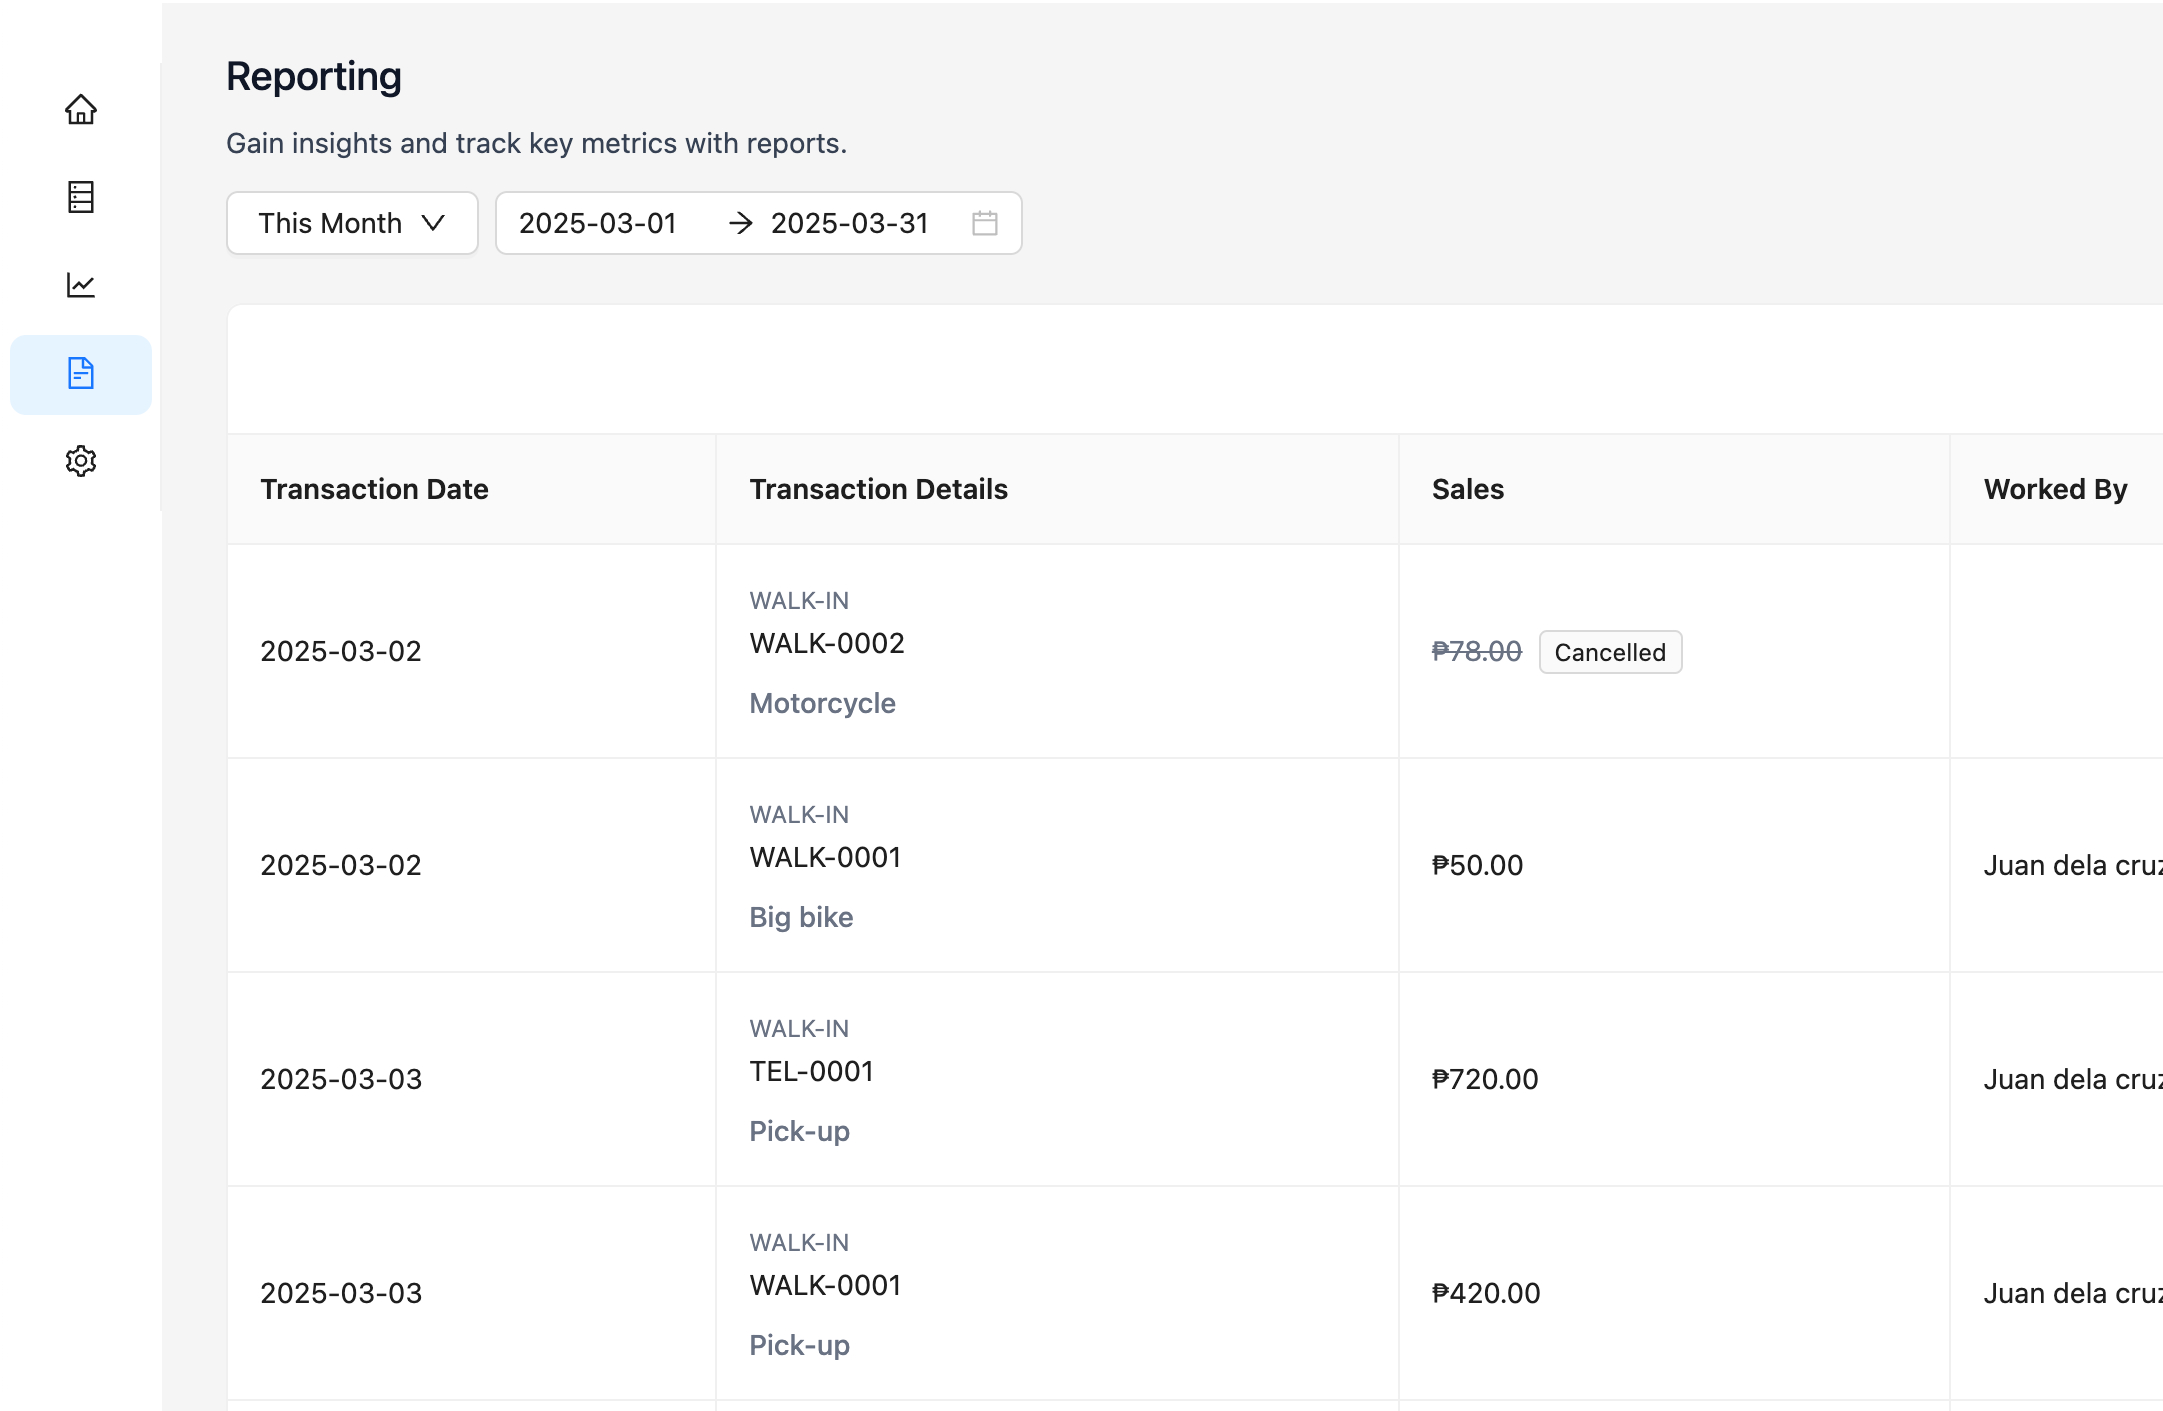This screenshot has width=2163, height=1411.
Task: Select the ₱50.00 sales amount
Action: tap(1478, 865)
